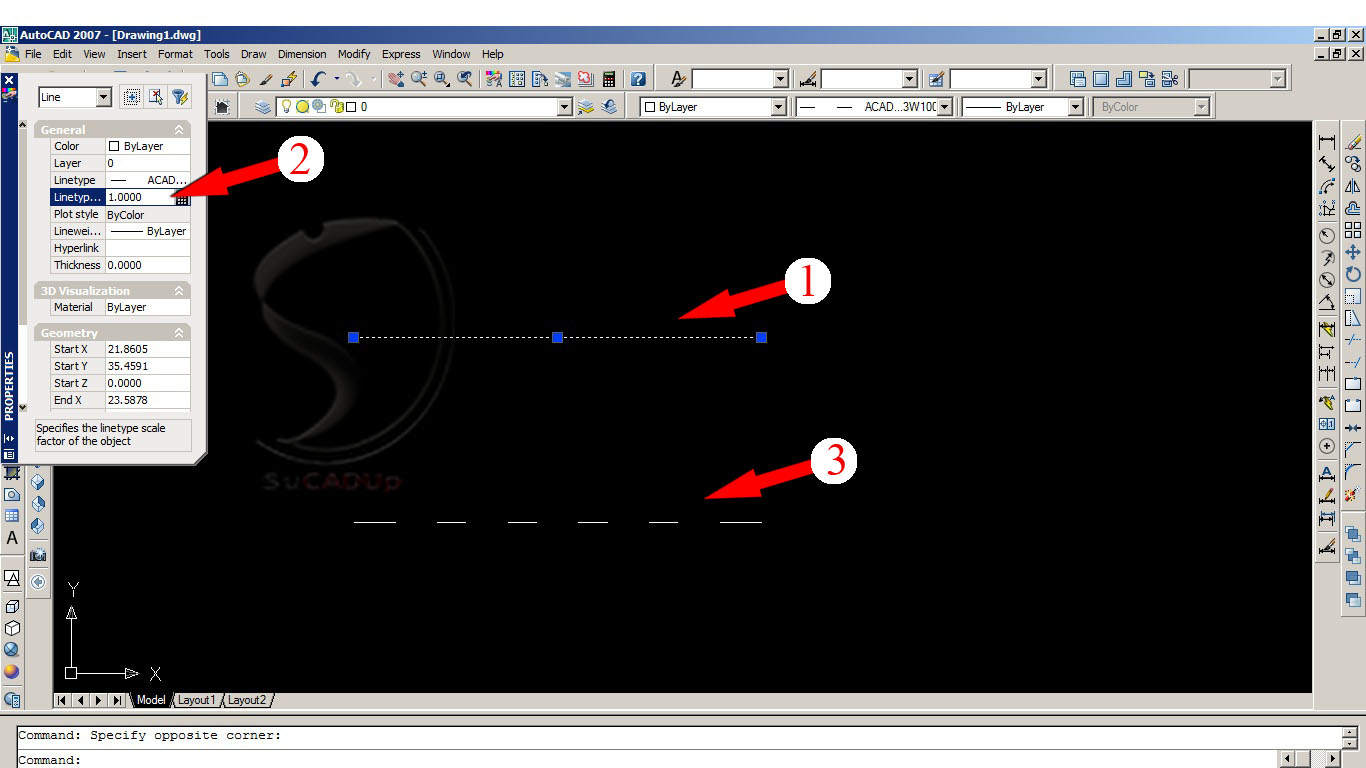Open the ByLayer color dropdown on the toolbar
Image resolution: width=1366 pixels, height=768 pixels.
pos(780,107)
